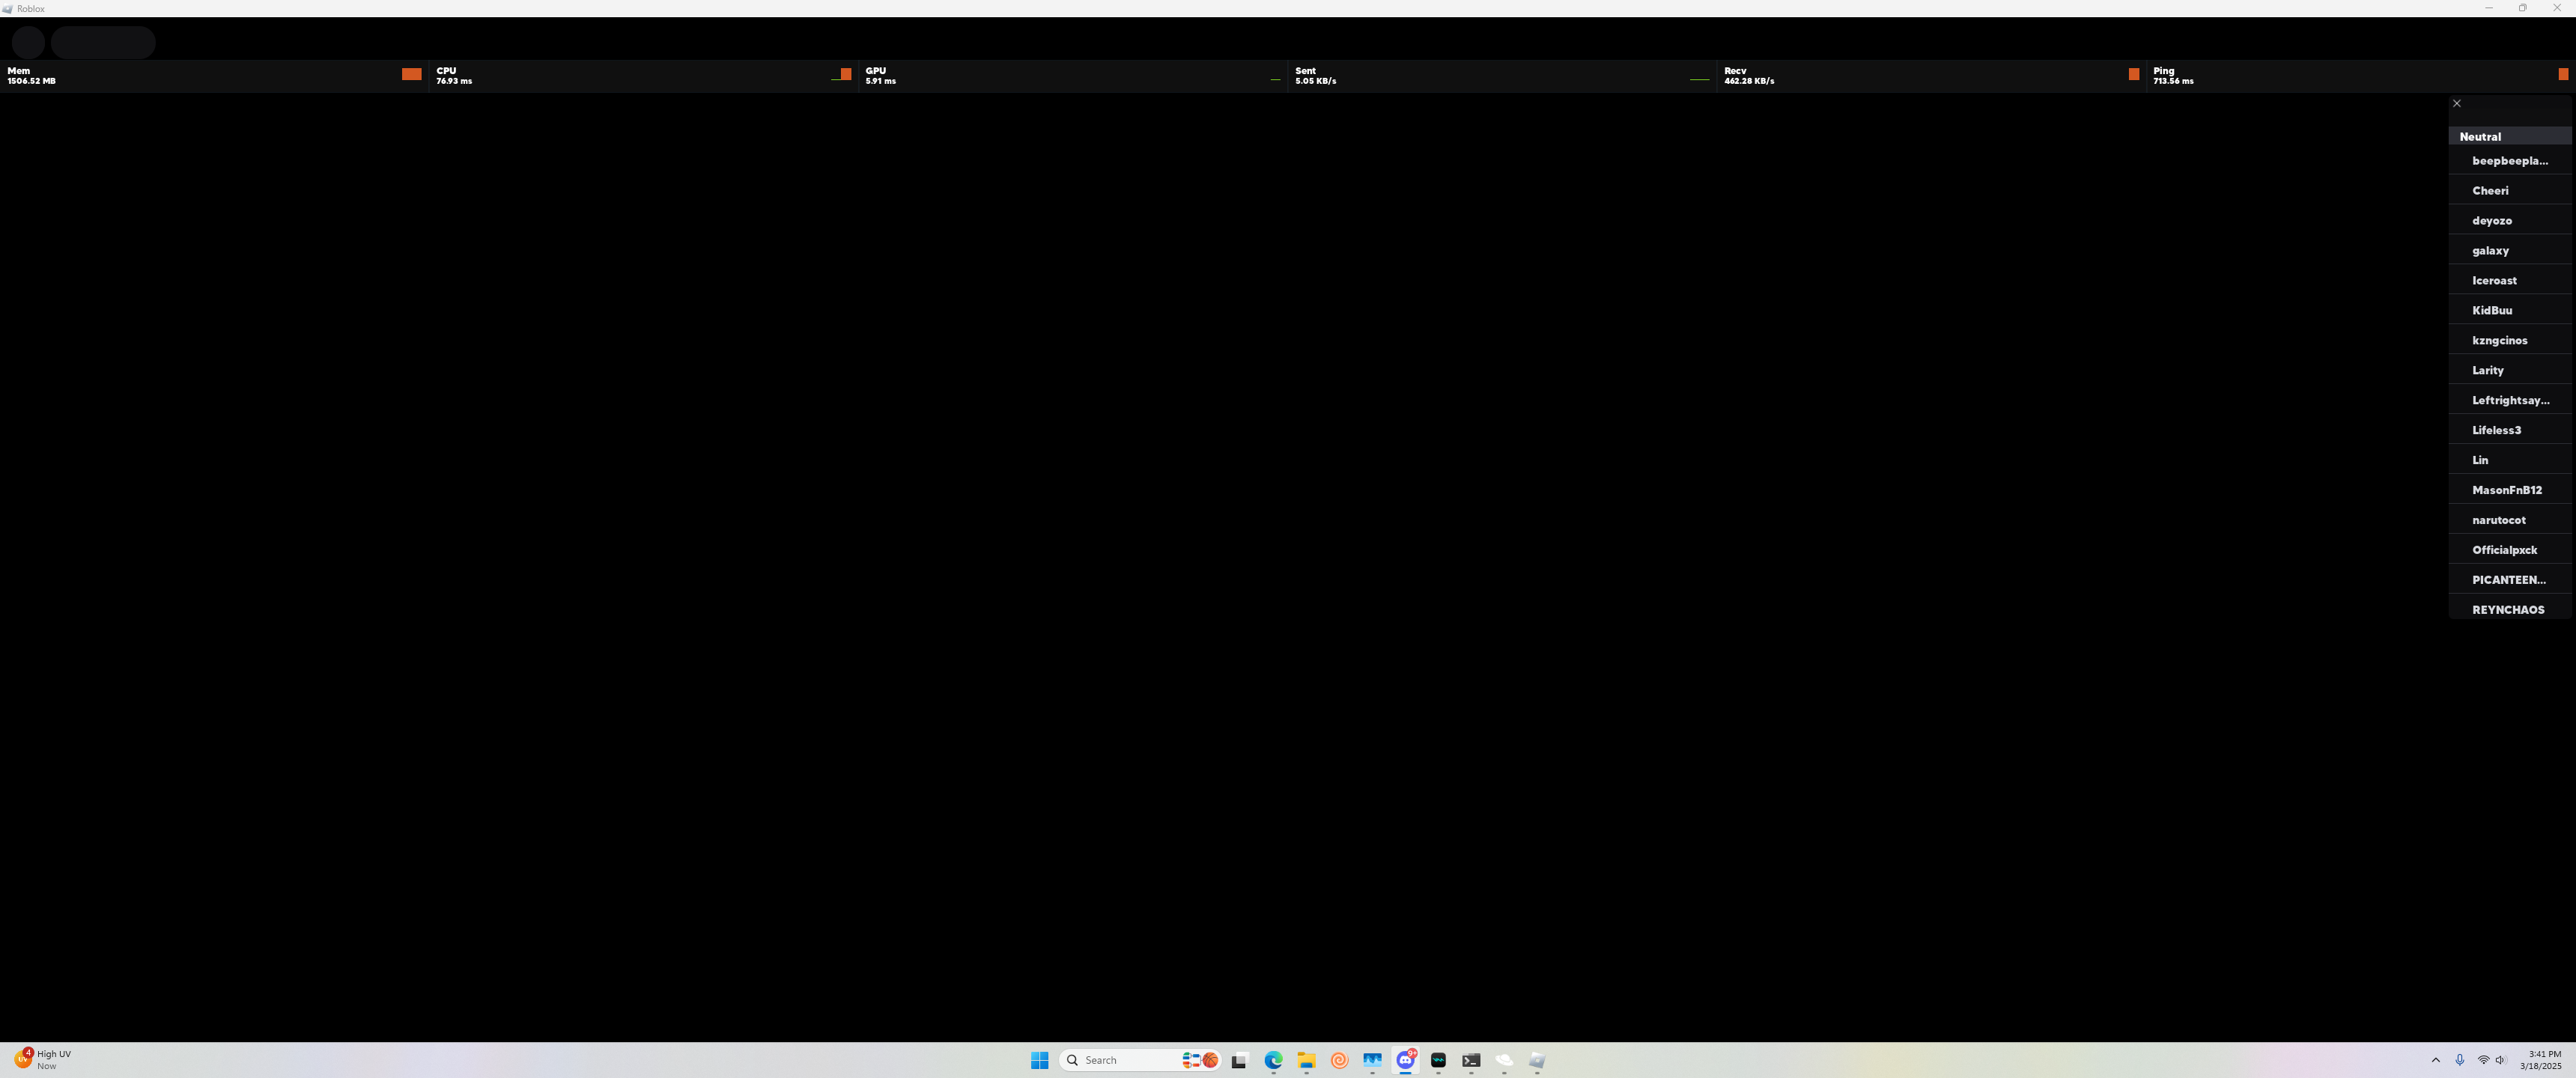Open the orange spiral app in the taskbar
Screen dimensions: 2576x1078
tap(1339, 1060)
